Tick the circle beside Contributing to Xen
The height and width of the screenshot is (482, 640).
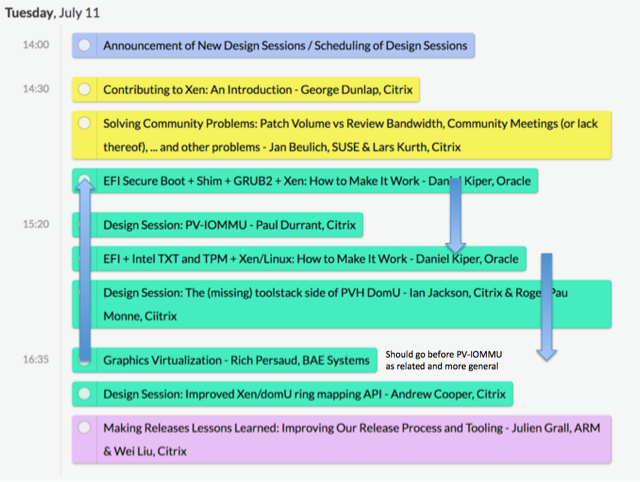pos(85,90)
